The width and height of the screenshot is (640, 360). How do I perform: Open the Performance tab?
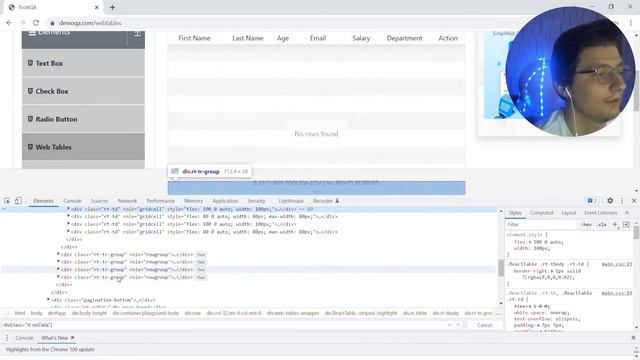[160, 201]
